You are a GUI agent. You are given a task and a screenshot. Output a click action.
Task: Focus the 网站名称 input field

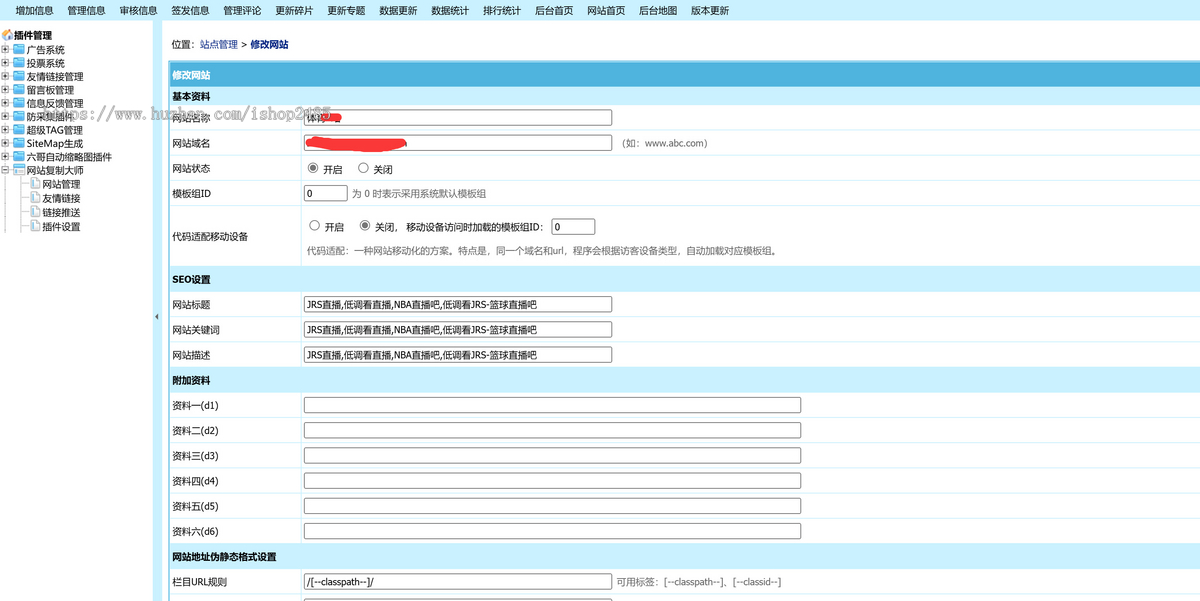pyautogui.click(x=458, y=117)
